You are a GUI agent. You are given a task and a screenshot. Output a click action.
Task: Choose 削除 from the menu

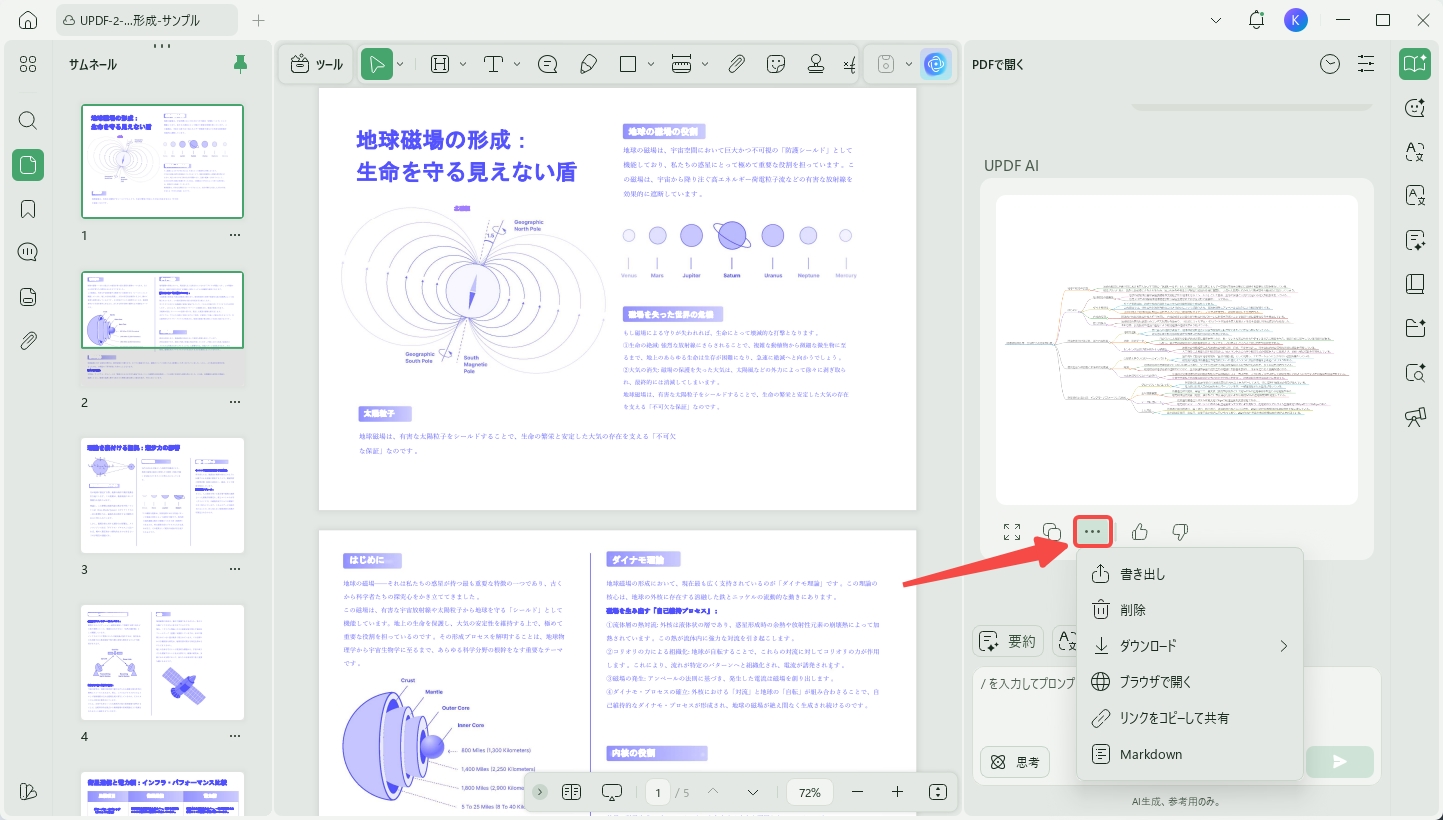tap(1190, 610)
